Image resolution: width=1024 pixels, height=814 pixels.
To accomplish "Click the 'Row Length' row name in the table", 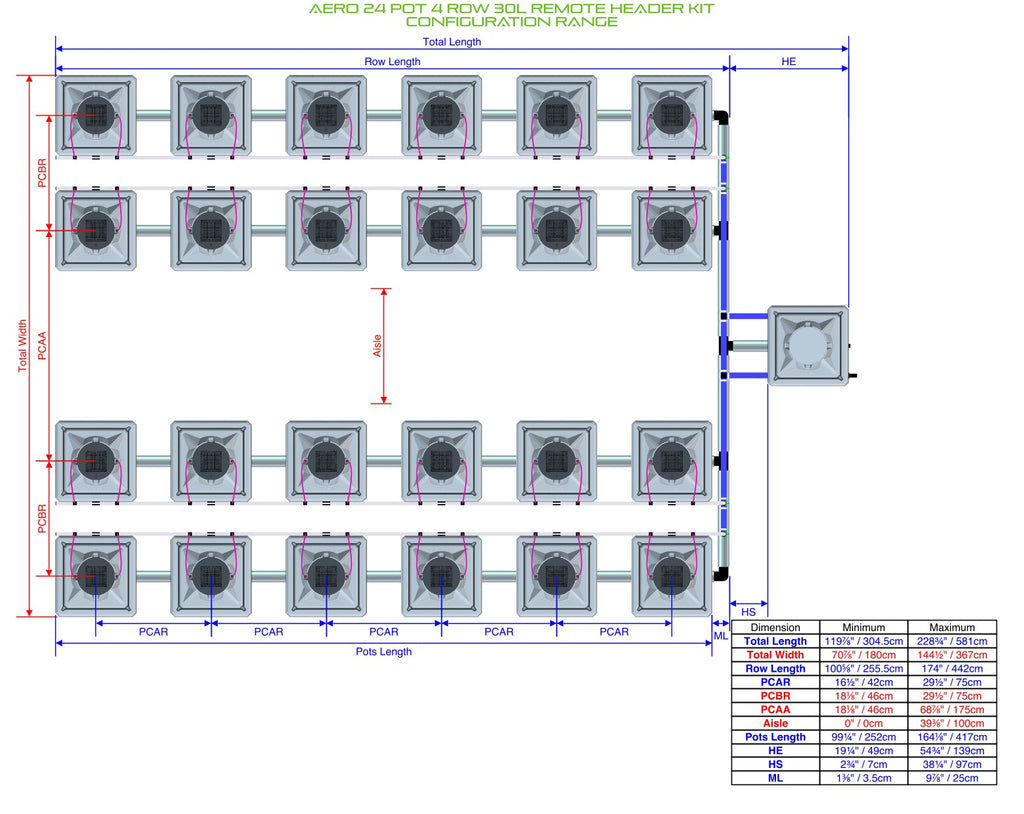I will [x=775, y=668].
